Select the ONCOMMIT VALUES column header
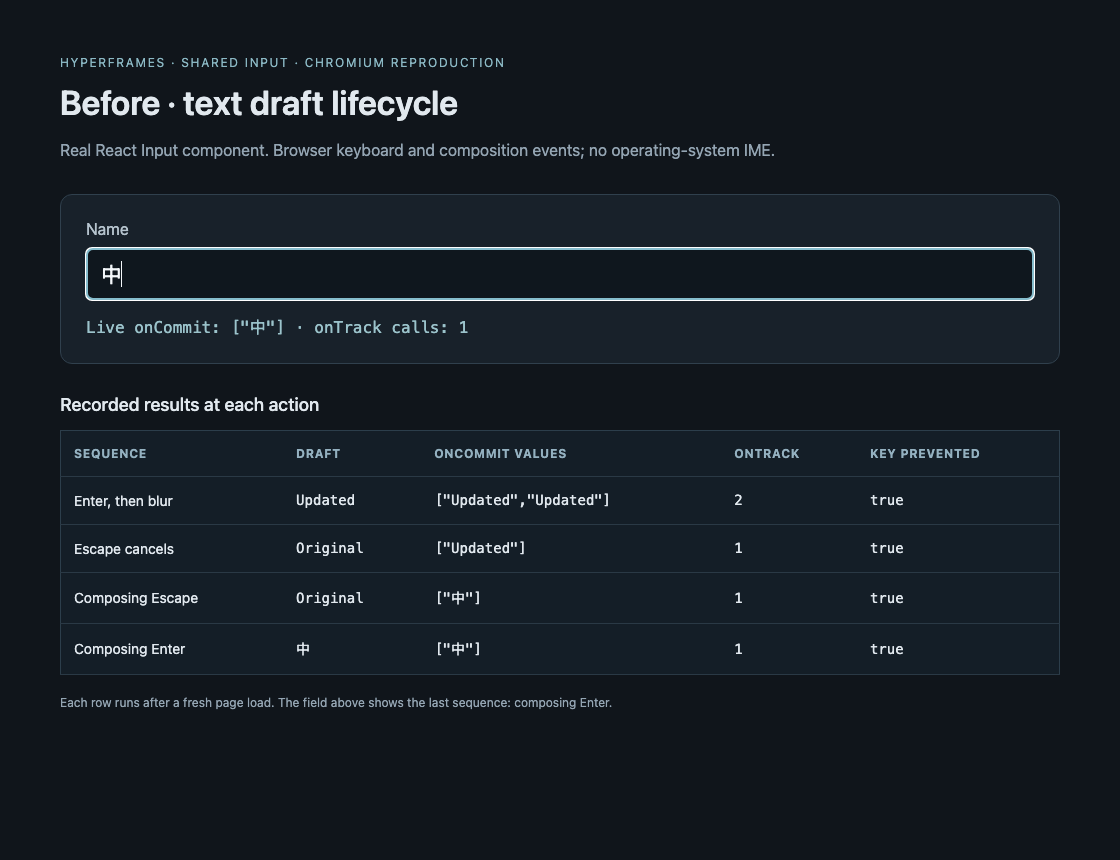 500,454
